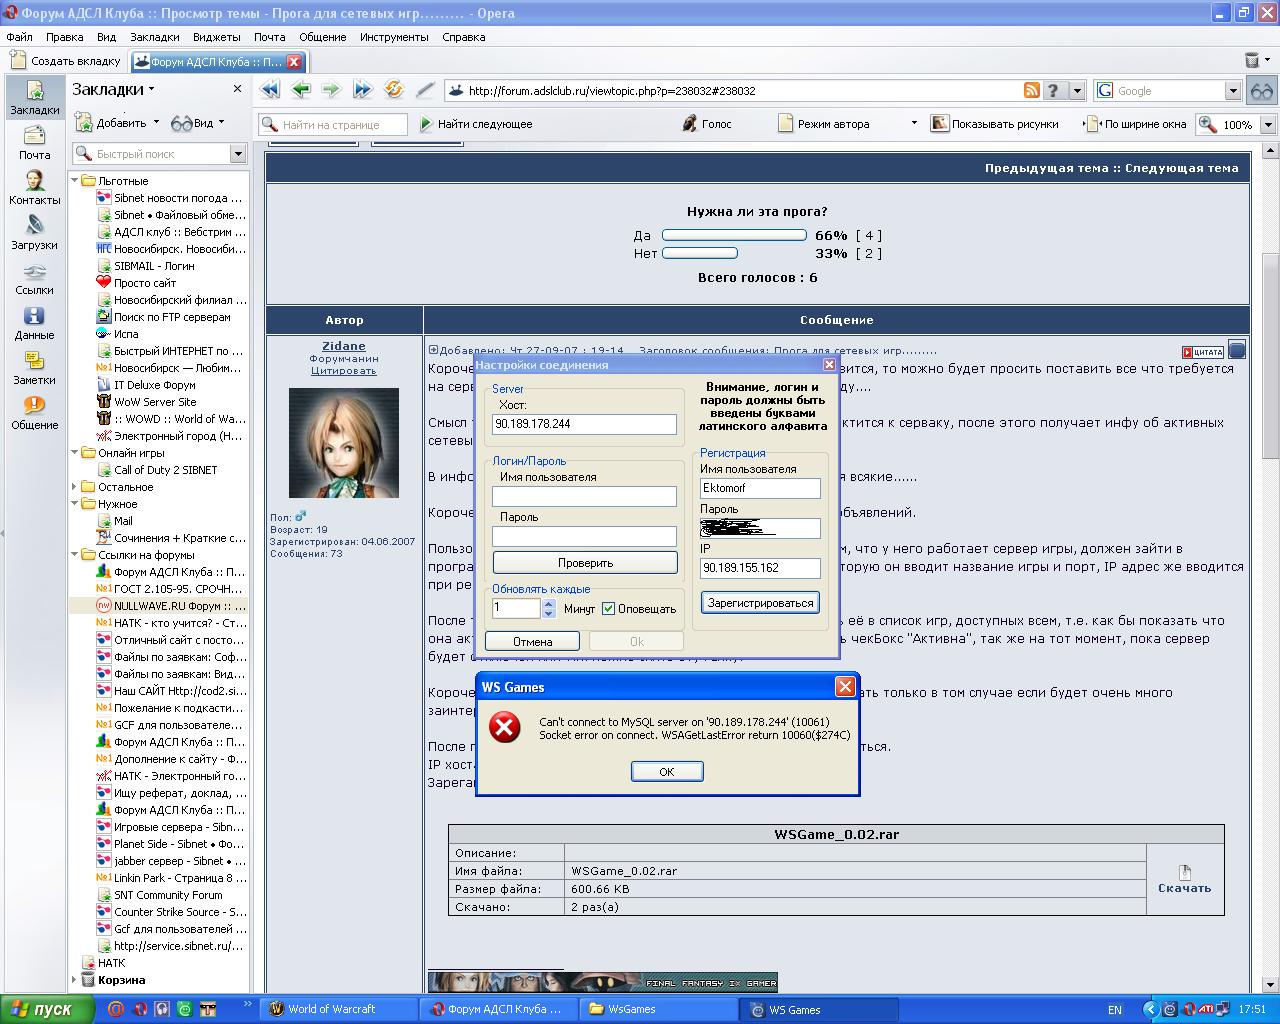Open Call of Duty 2 SIBNET bookmark
Viewport: 1280px width, 1024px height.
pos(165,470)
